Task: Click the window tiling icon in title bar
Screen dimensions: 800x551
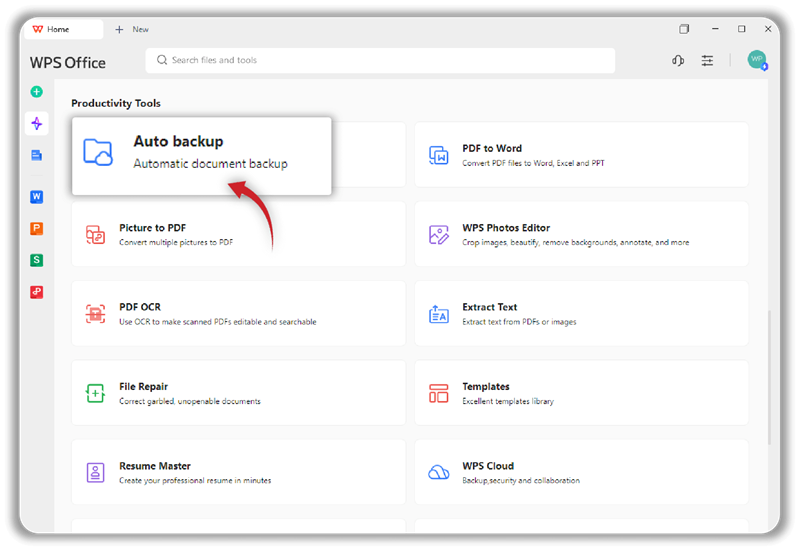Action: [x=684, y=29]
